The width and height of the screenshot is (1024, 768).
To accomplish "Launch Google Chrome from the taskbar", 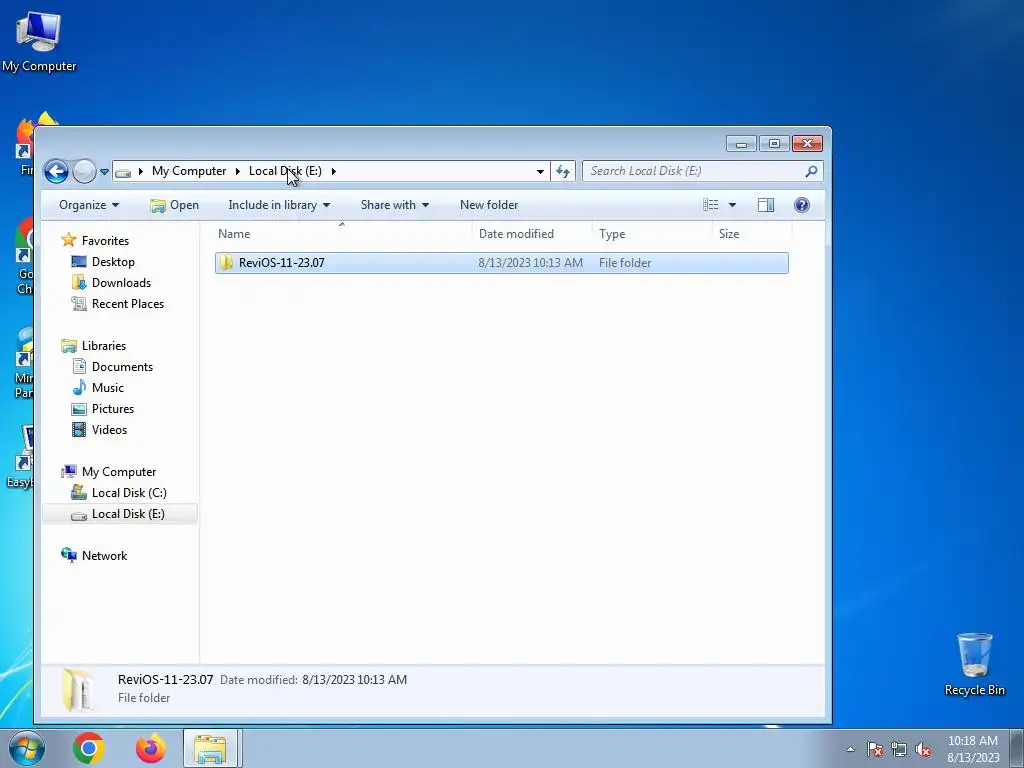I will (89, 748).
